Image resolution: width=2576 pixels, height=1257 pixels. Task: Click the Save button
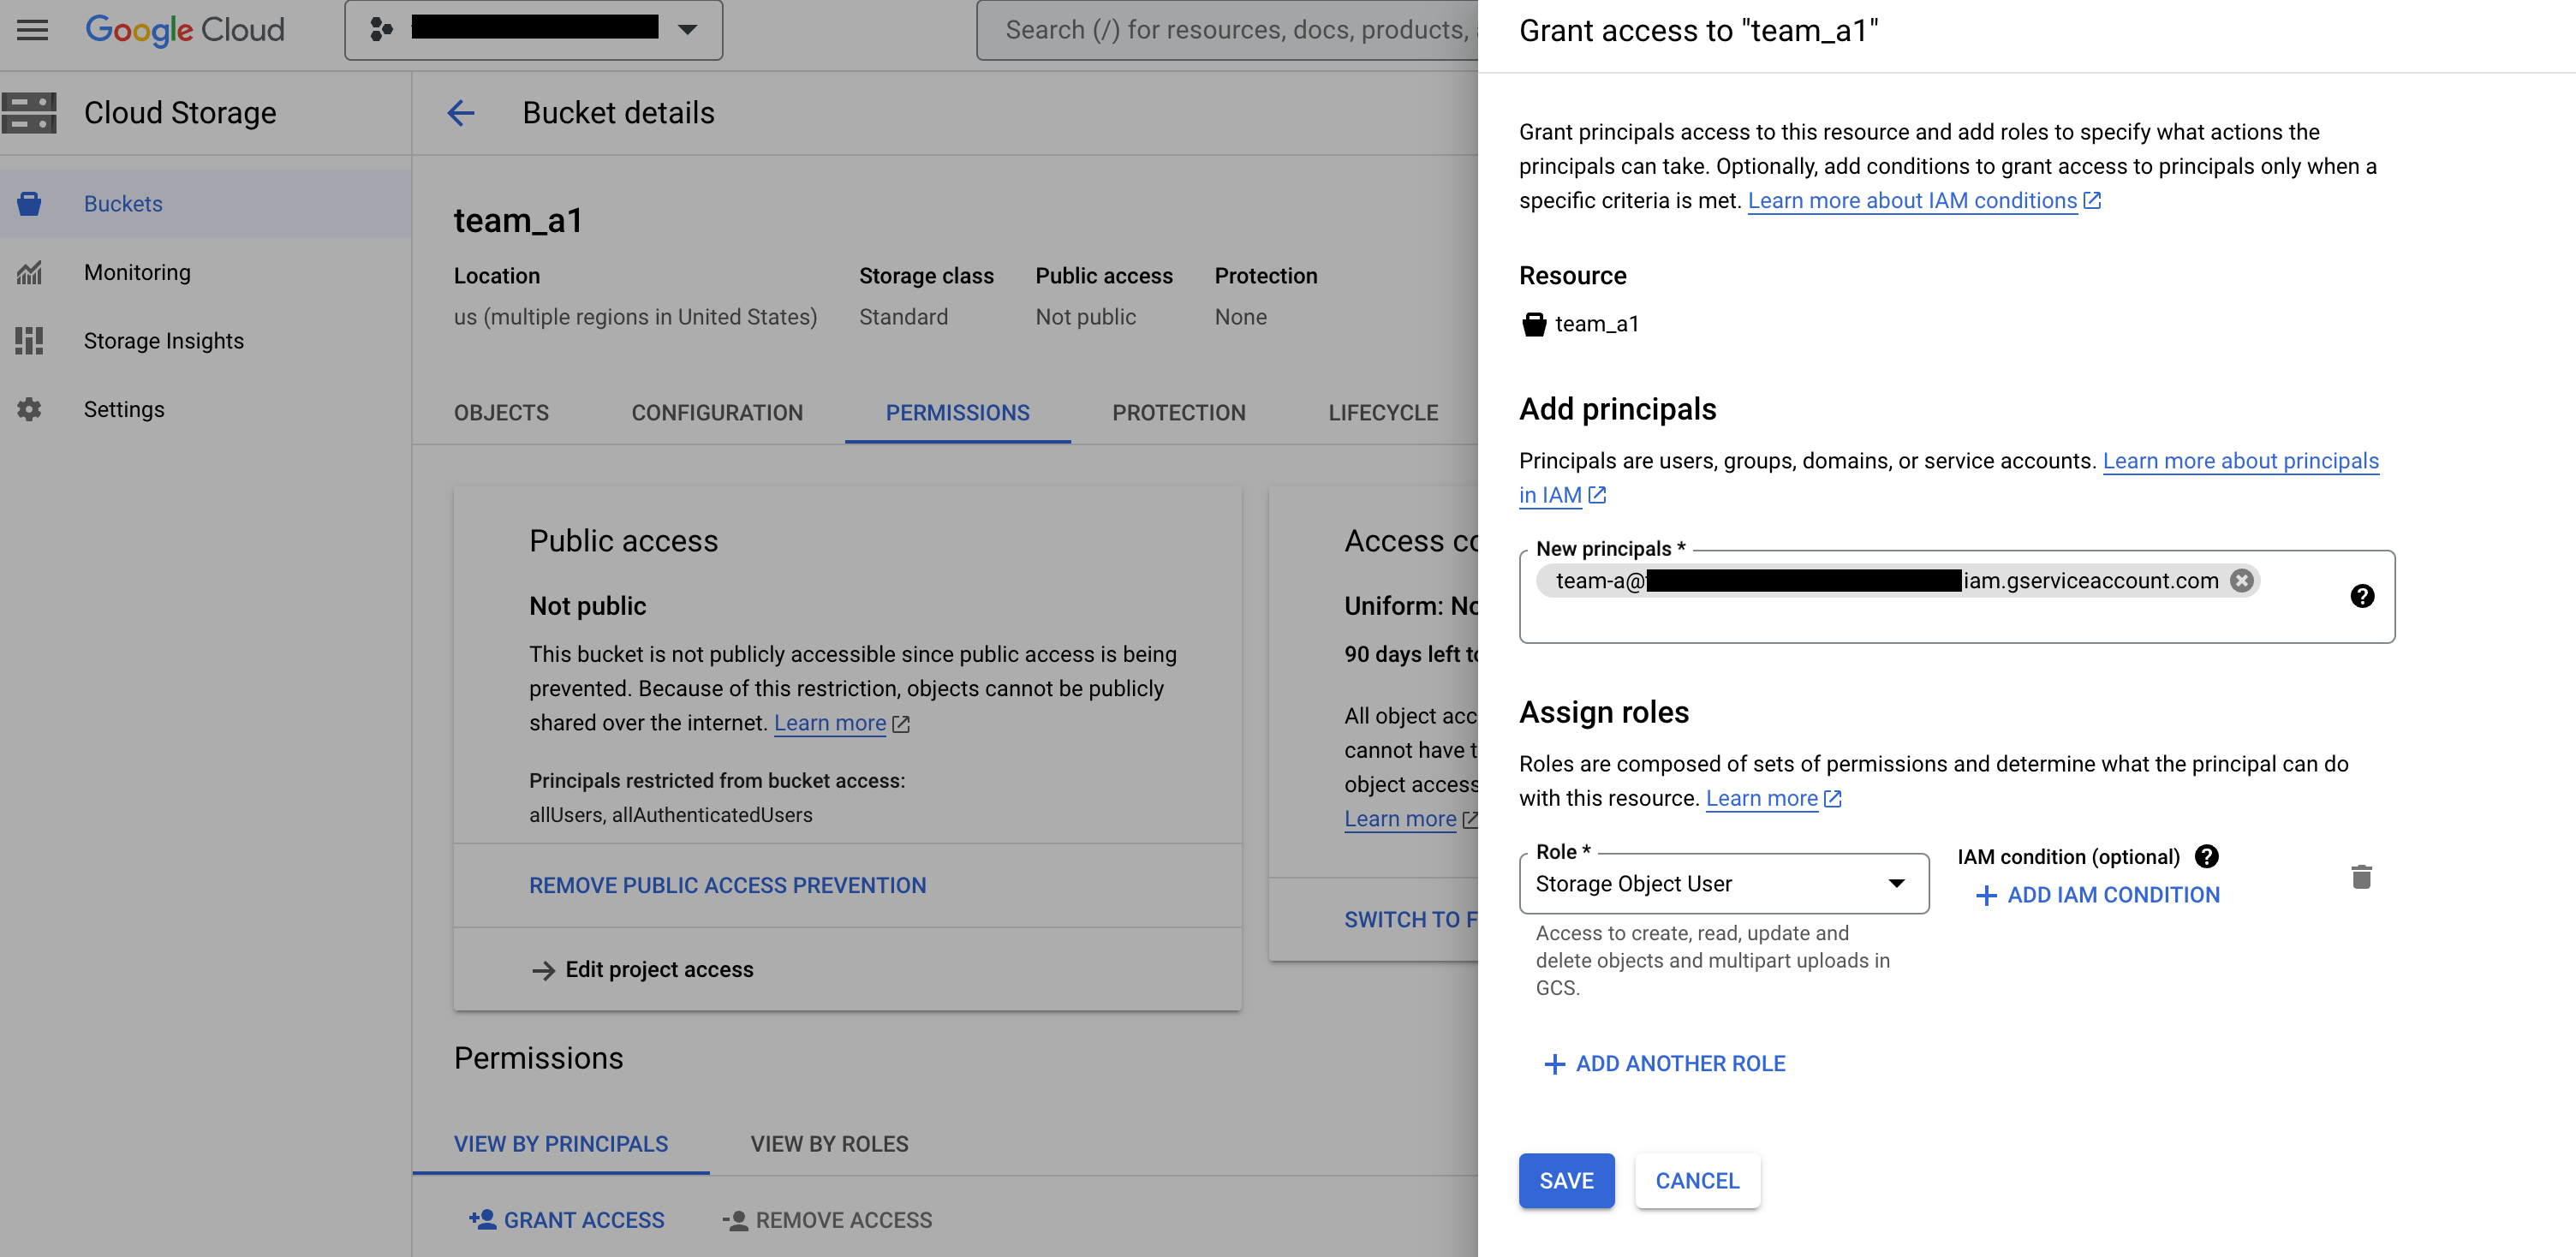tap(1566, 1181)
